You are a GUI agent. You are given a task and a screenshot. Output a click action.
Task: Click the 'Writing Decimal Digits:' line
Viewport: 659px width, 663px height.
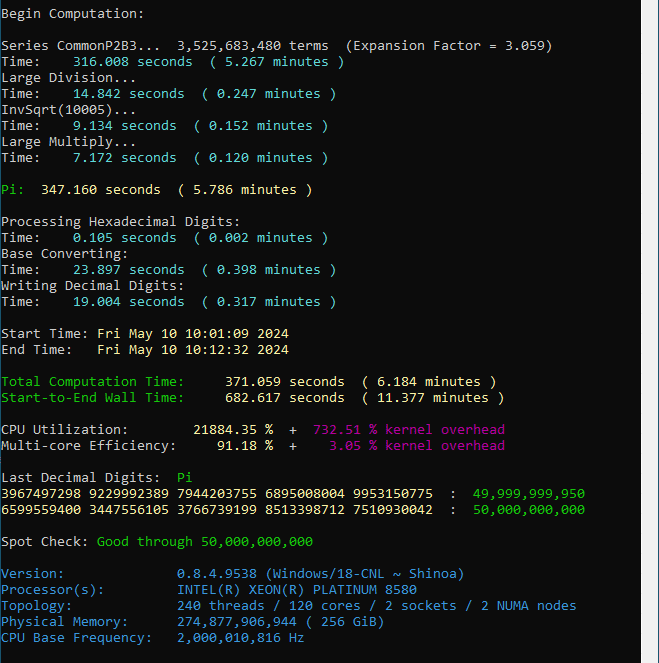[x=93, y=286]
